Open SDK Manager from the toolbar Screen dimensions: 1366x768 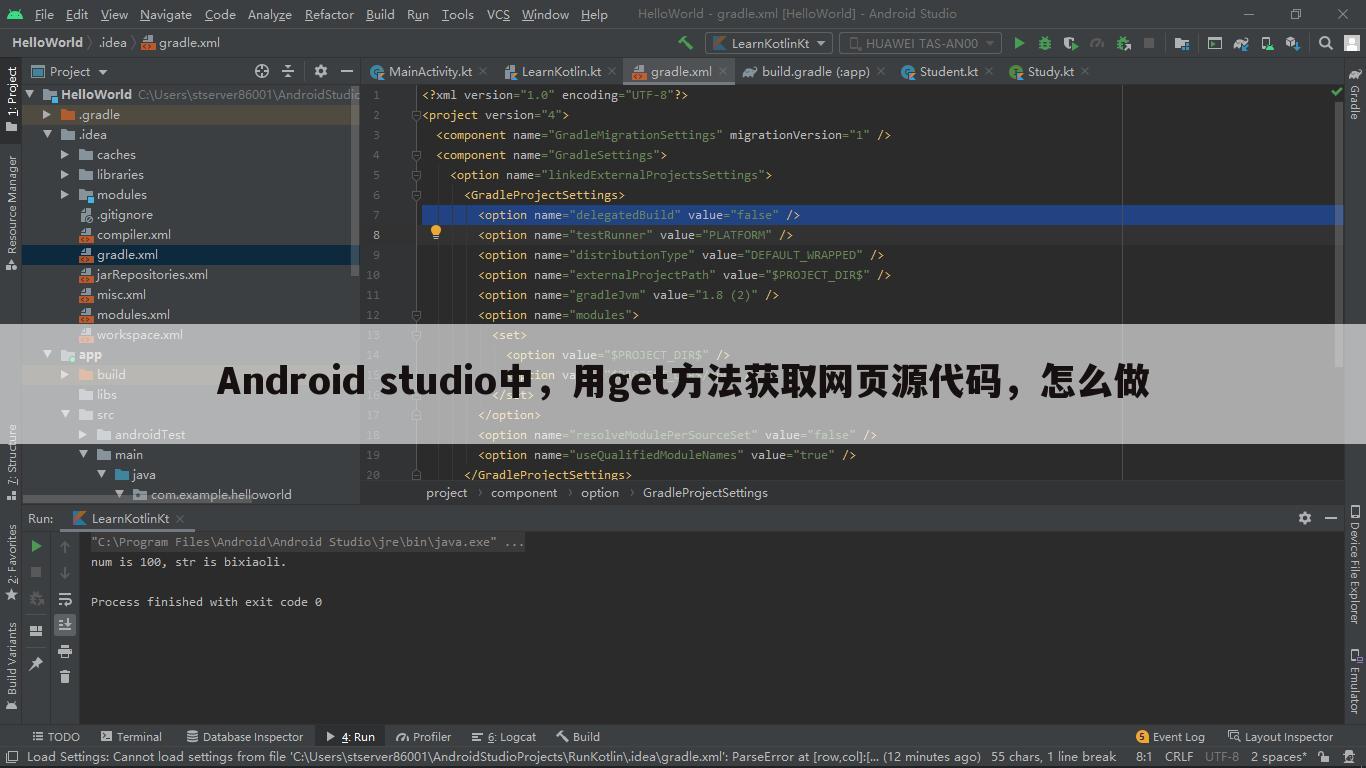click(x=1292, y=43)
